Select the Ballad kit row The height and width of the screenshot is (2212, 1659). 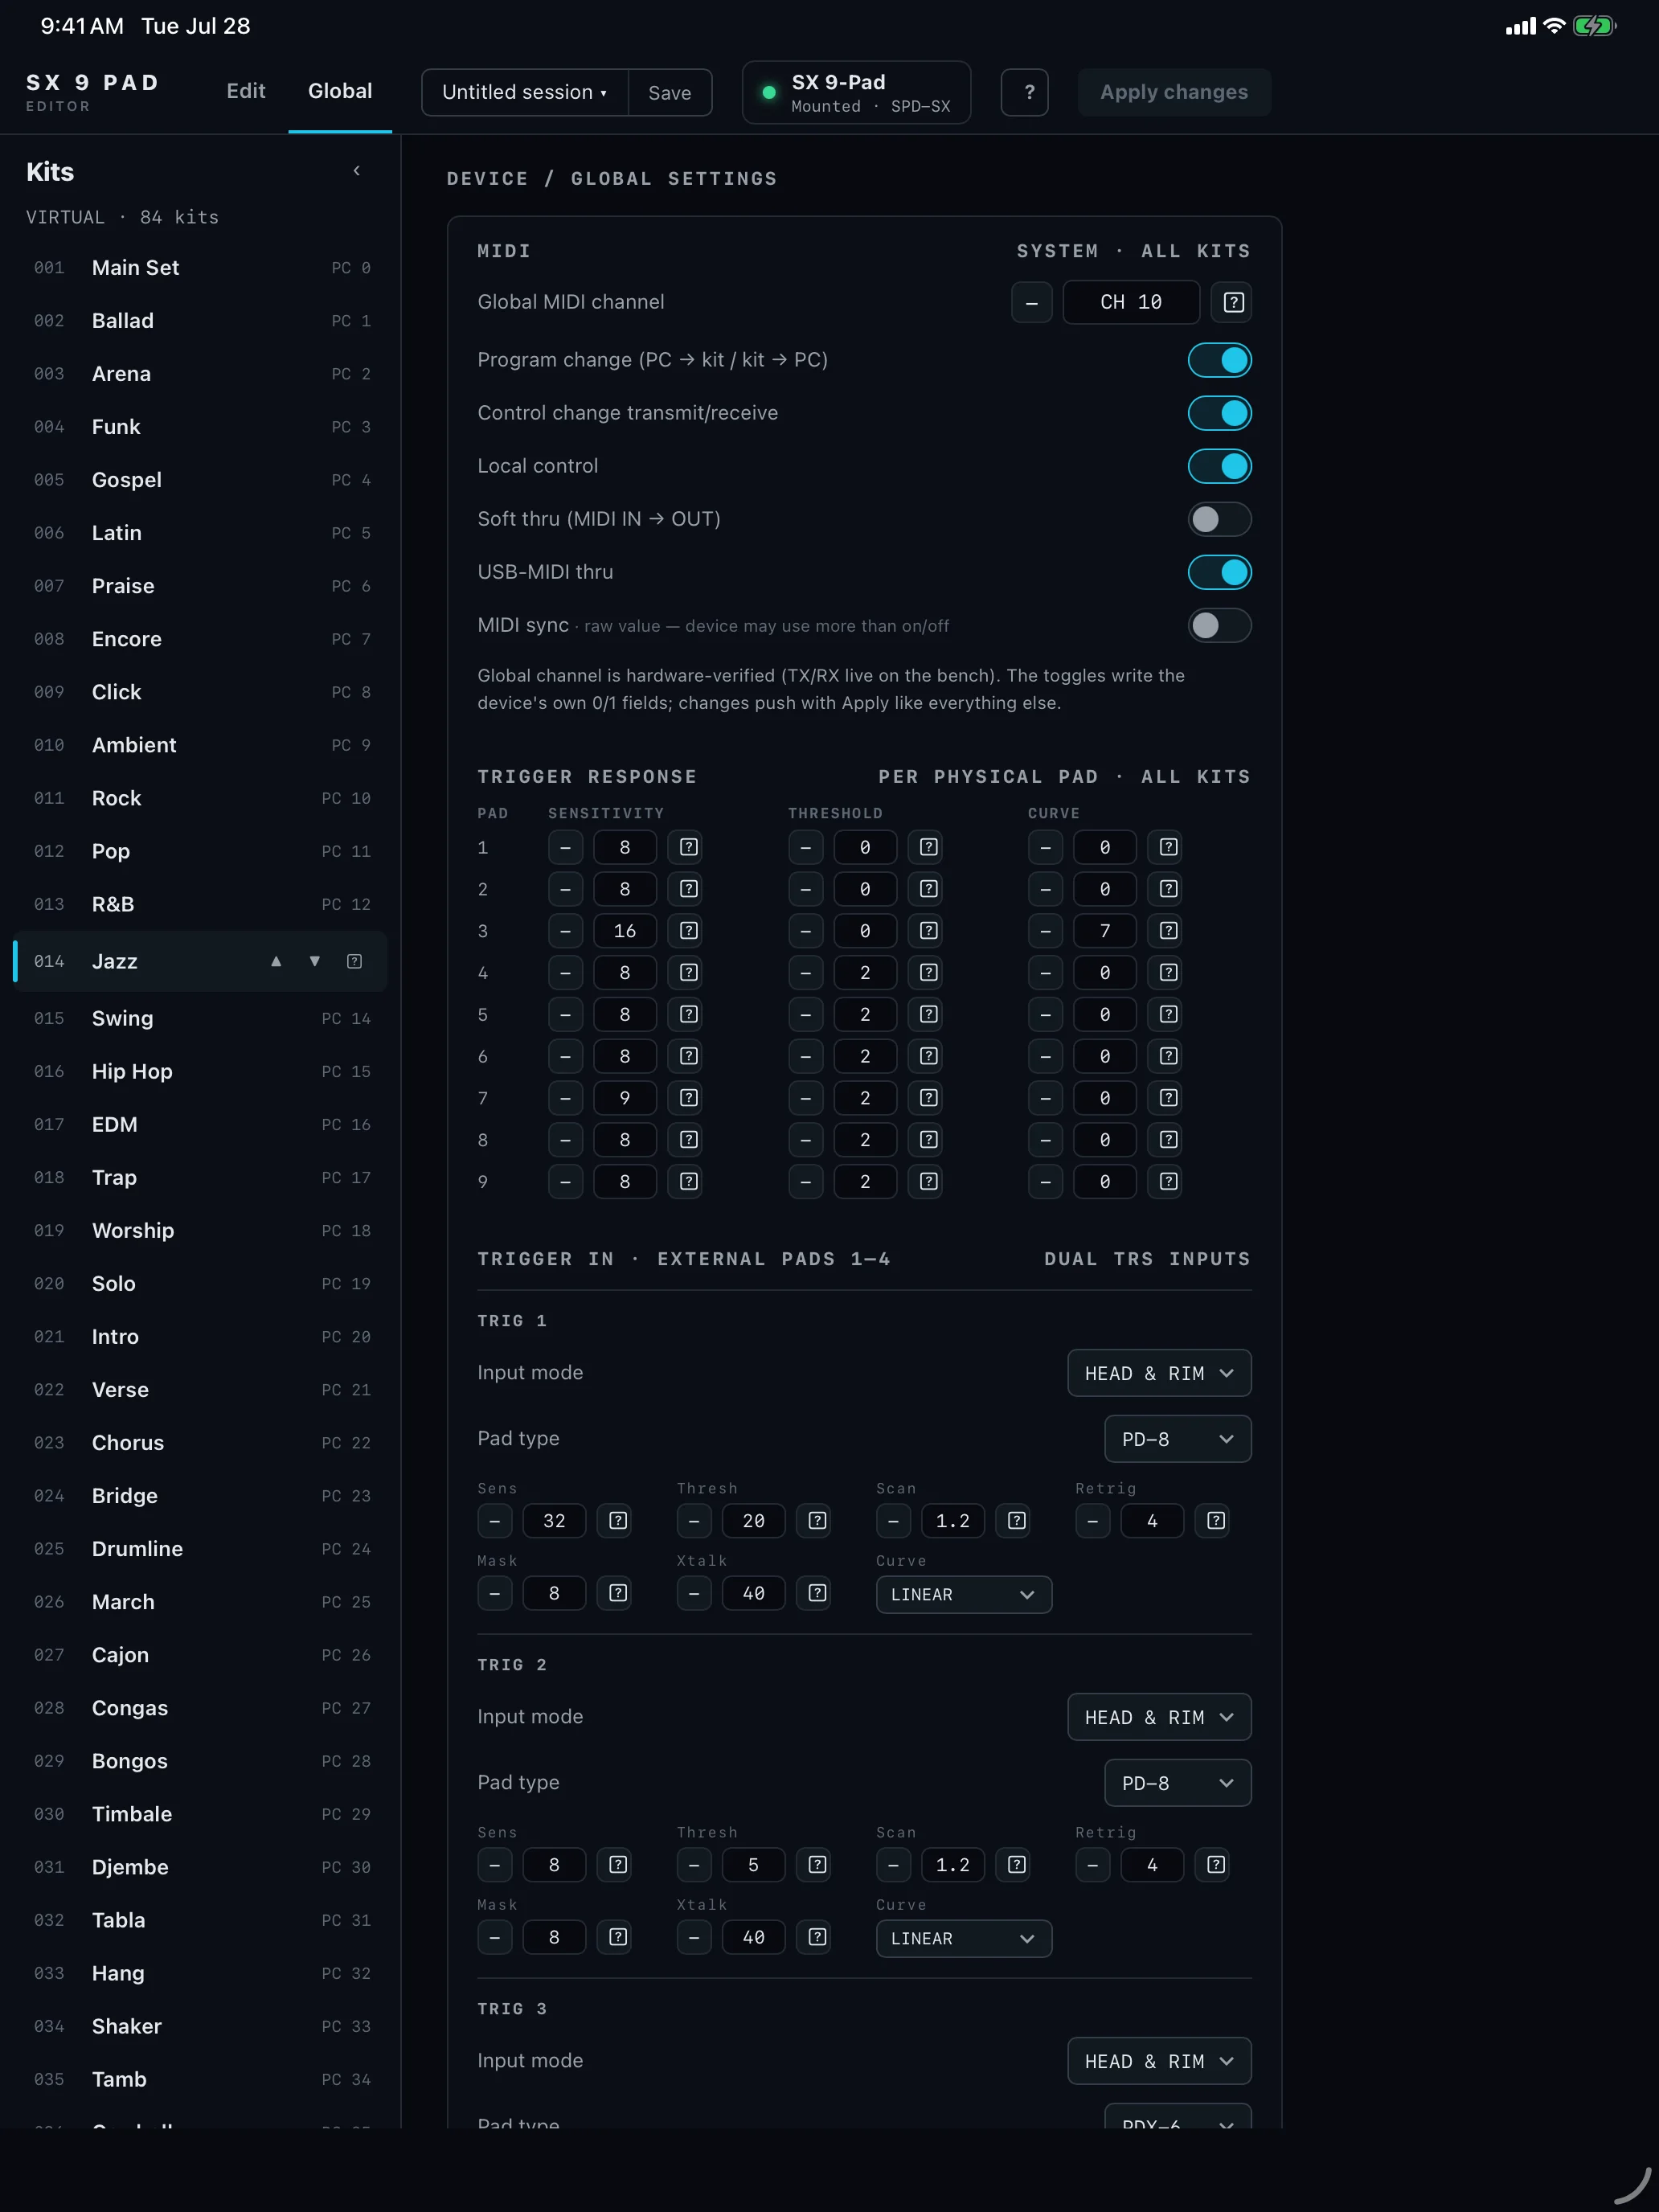(x=200, y=320)
